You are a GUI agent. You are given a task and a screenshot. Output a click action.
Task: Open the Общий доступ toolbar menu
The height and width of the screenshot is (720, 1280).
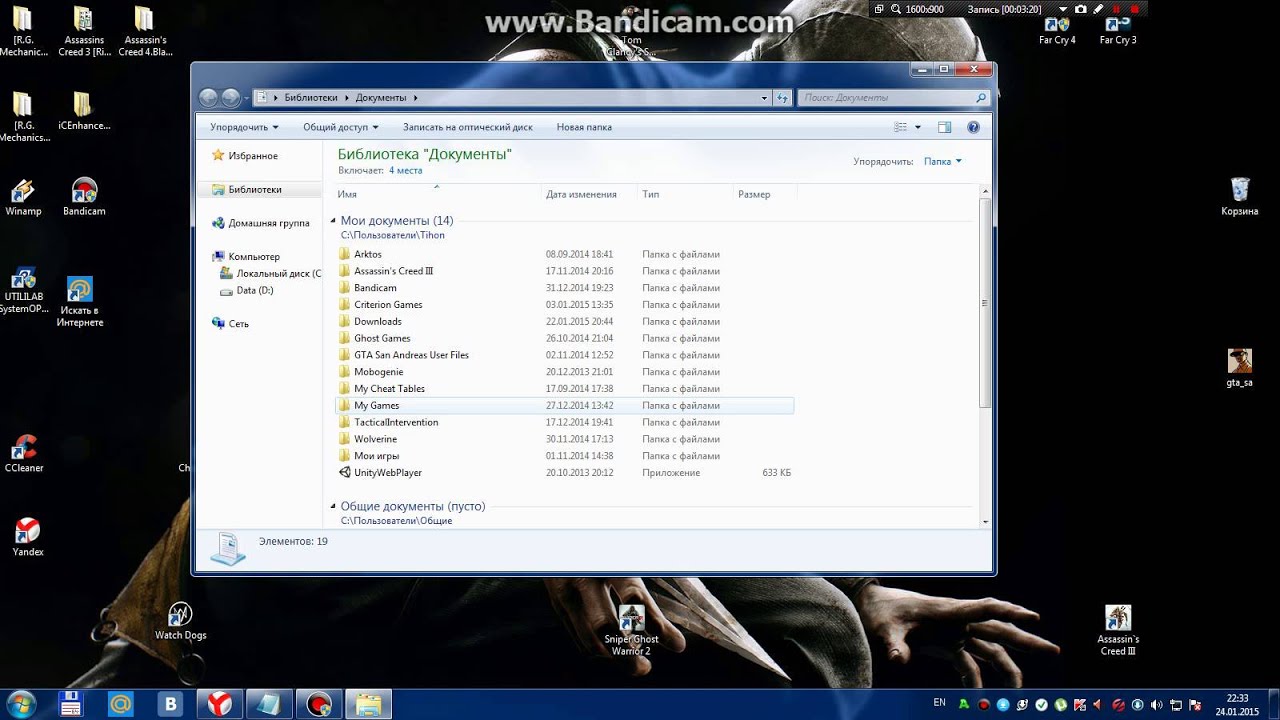coord(341,127)
